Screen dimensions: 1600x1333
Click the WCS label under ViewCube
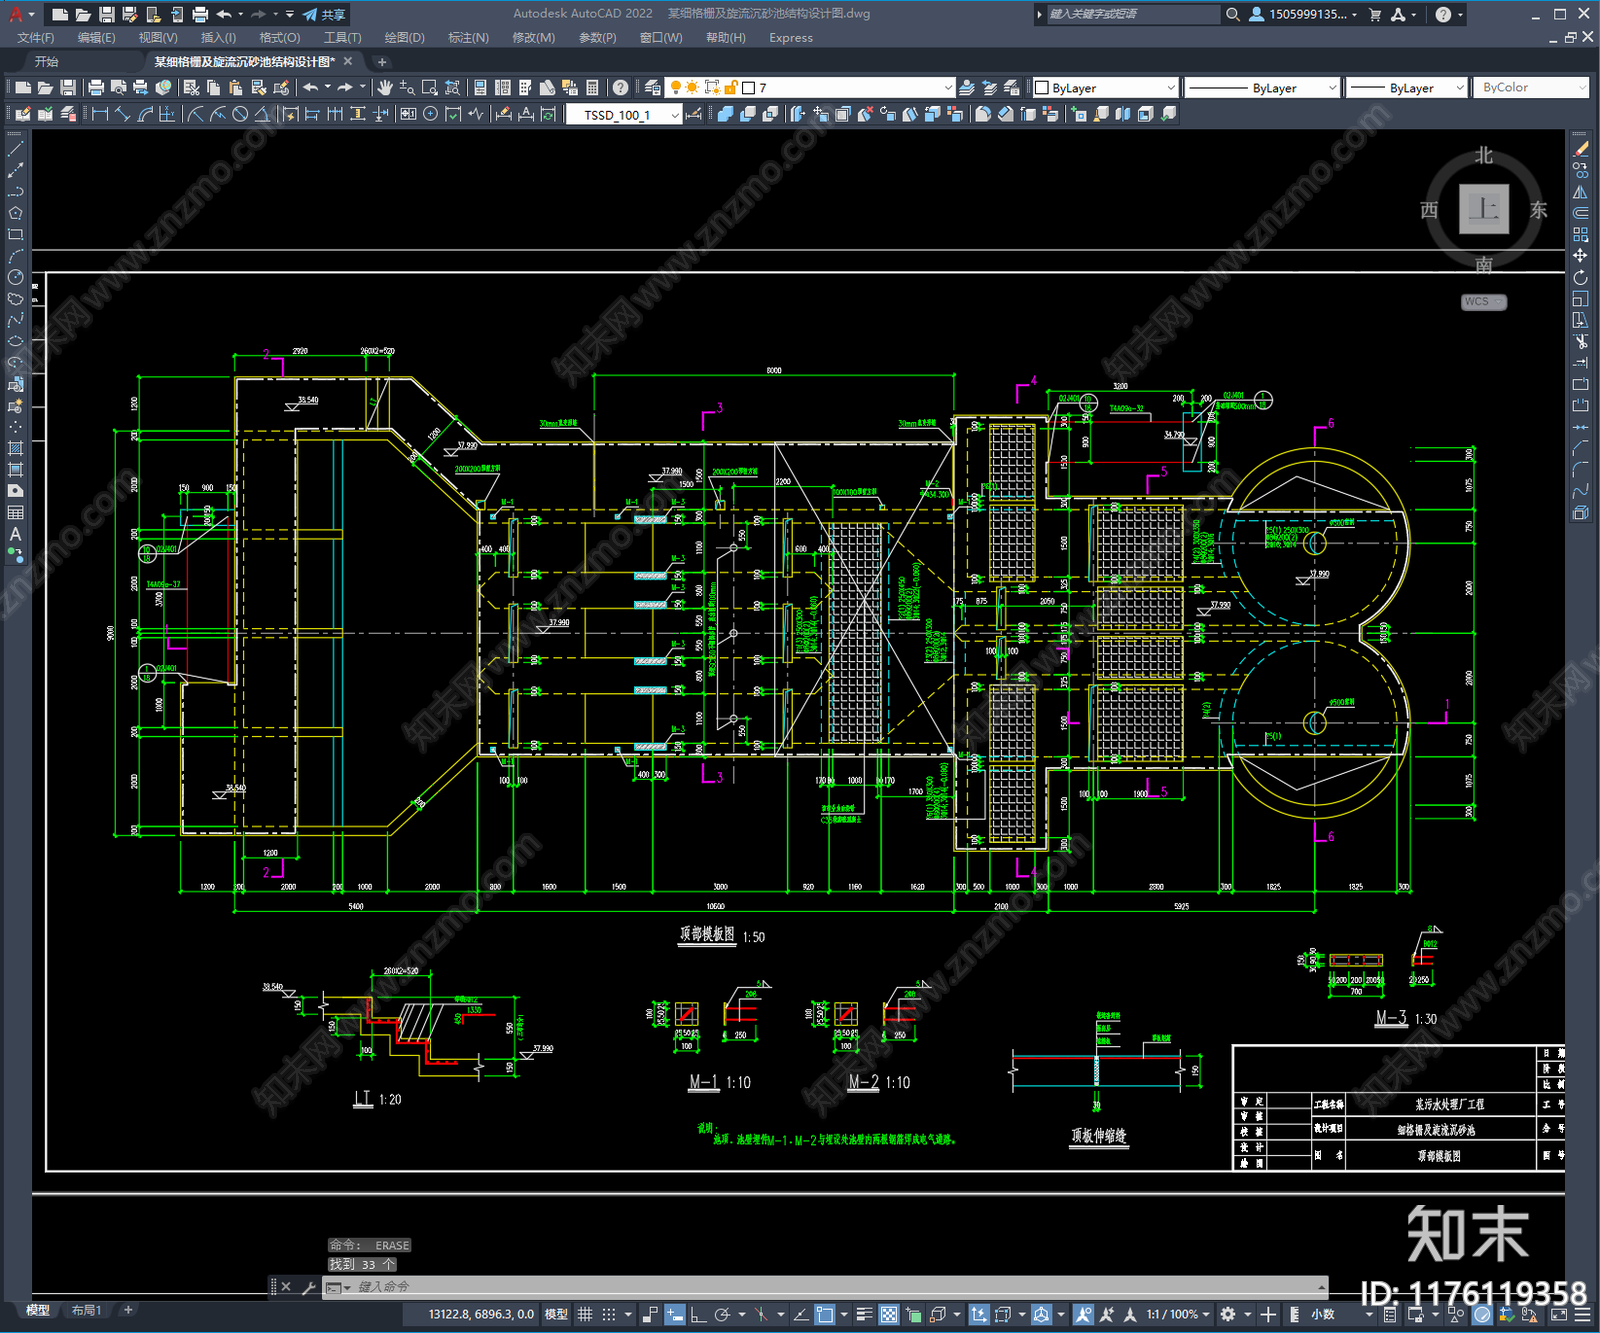1484,302
